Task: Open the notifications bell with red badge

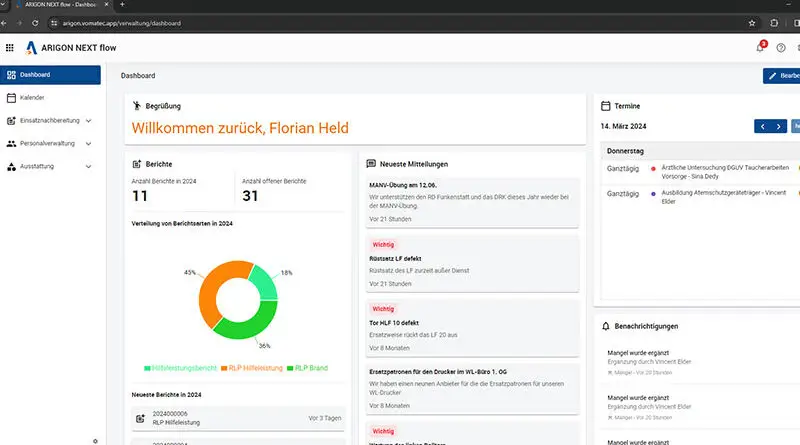Action: [x=760, y=47]
